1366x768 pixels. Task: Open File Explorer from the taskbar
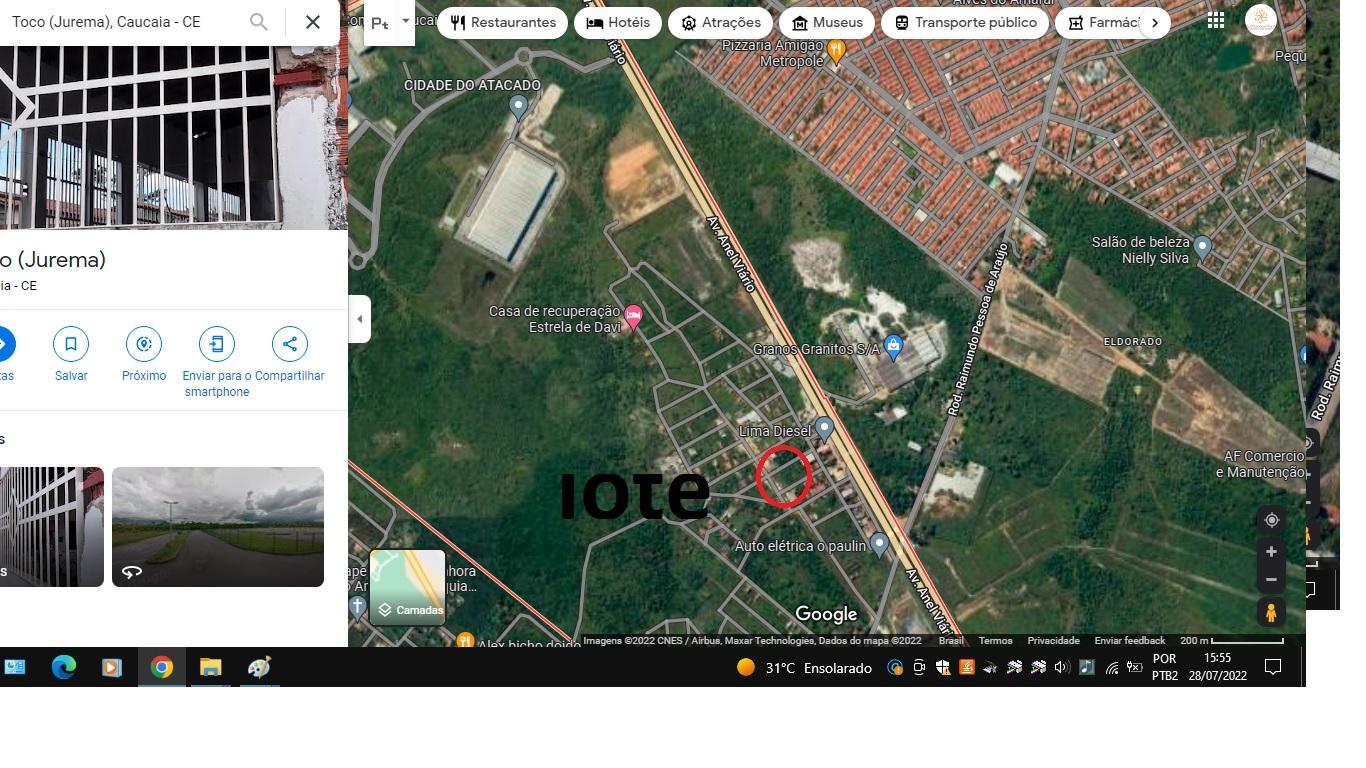[x=210, y=667]
